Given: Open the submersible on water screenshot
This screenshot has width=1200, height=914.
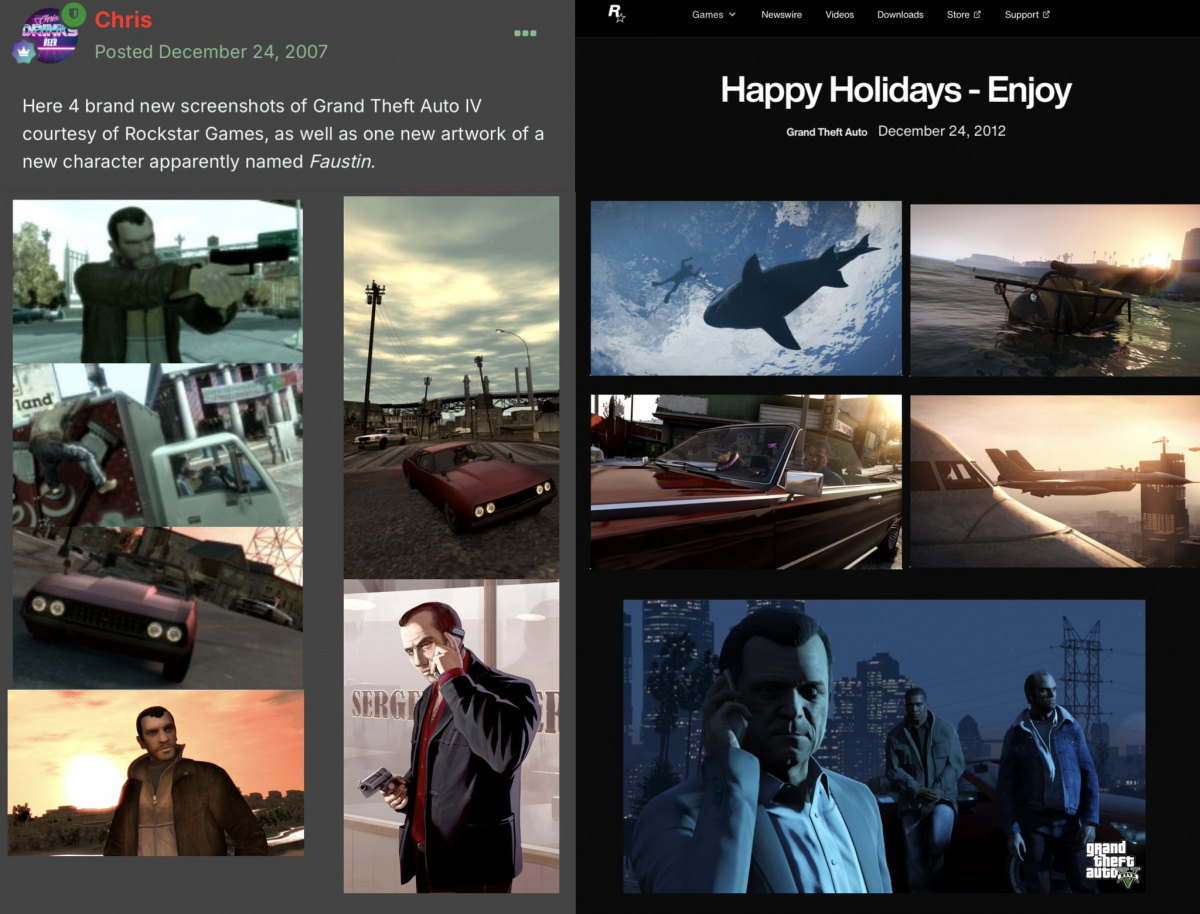Looking at the screenshot, I should pos(1055,290).
